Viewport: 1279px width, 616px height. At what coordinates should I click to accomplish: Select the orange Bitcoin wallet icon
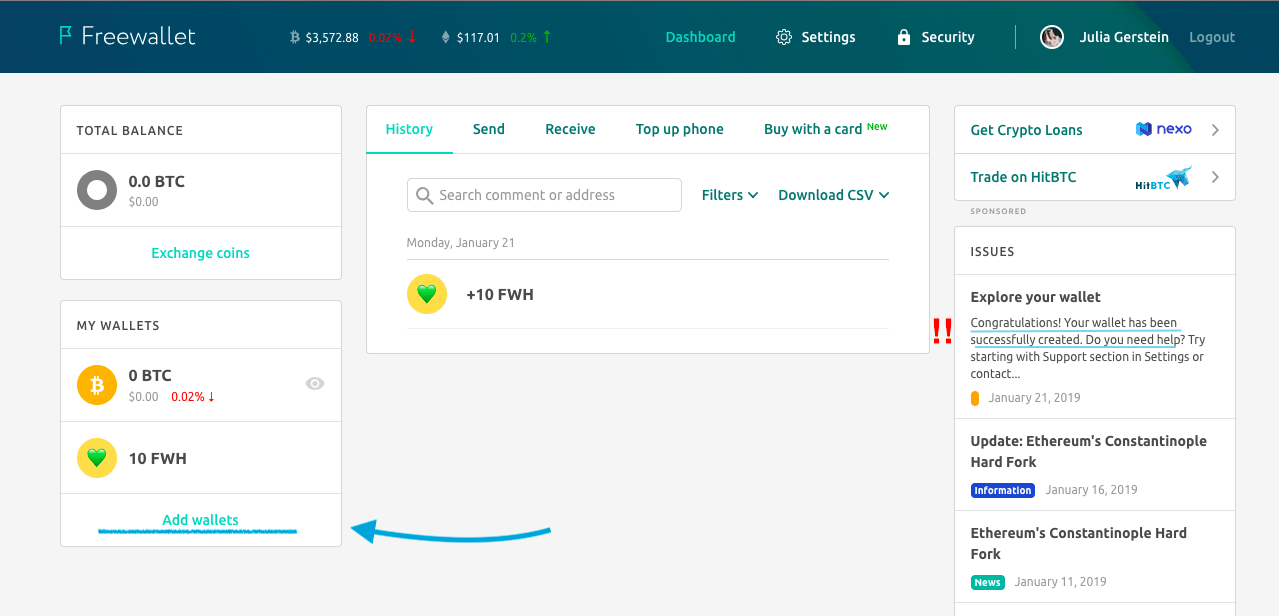[x=97, y=385]
